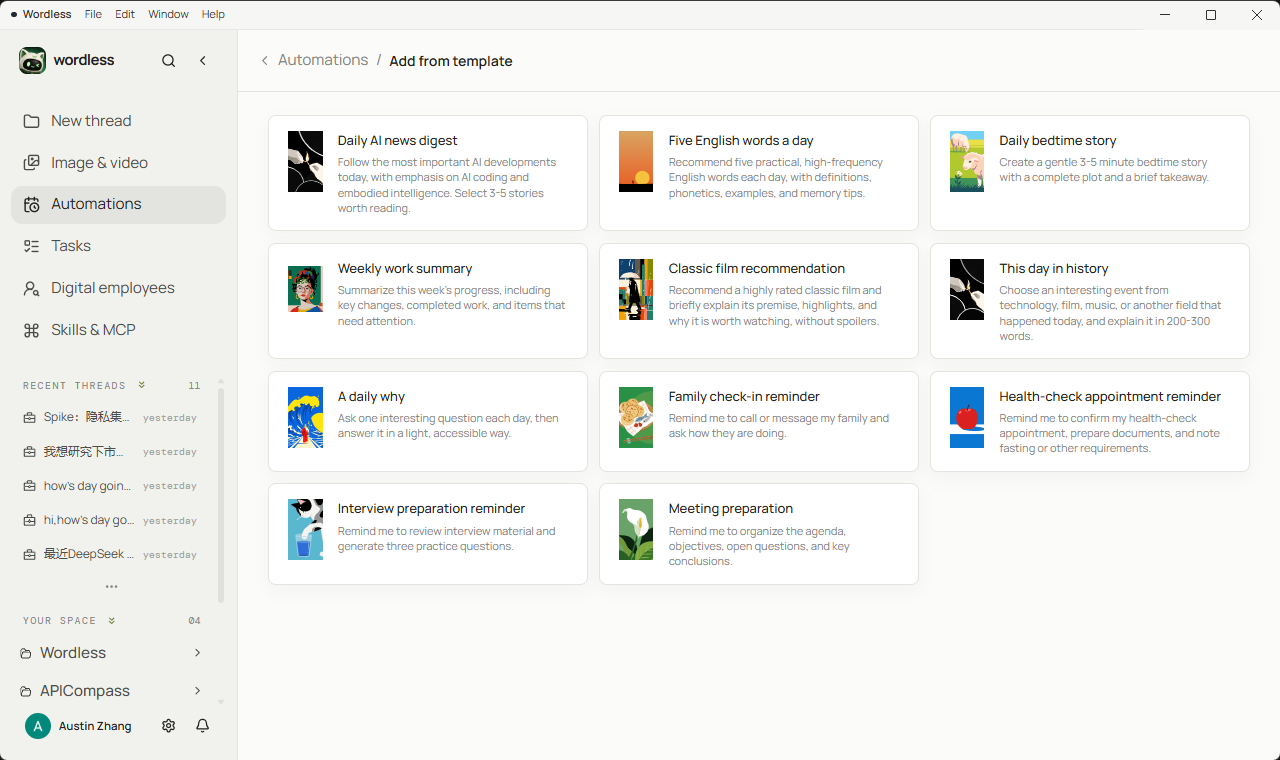This screenshot has height=760, width=1280.
Task: Click the 'This day in history' title
Action: point(1054,269)
